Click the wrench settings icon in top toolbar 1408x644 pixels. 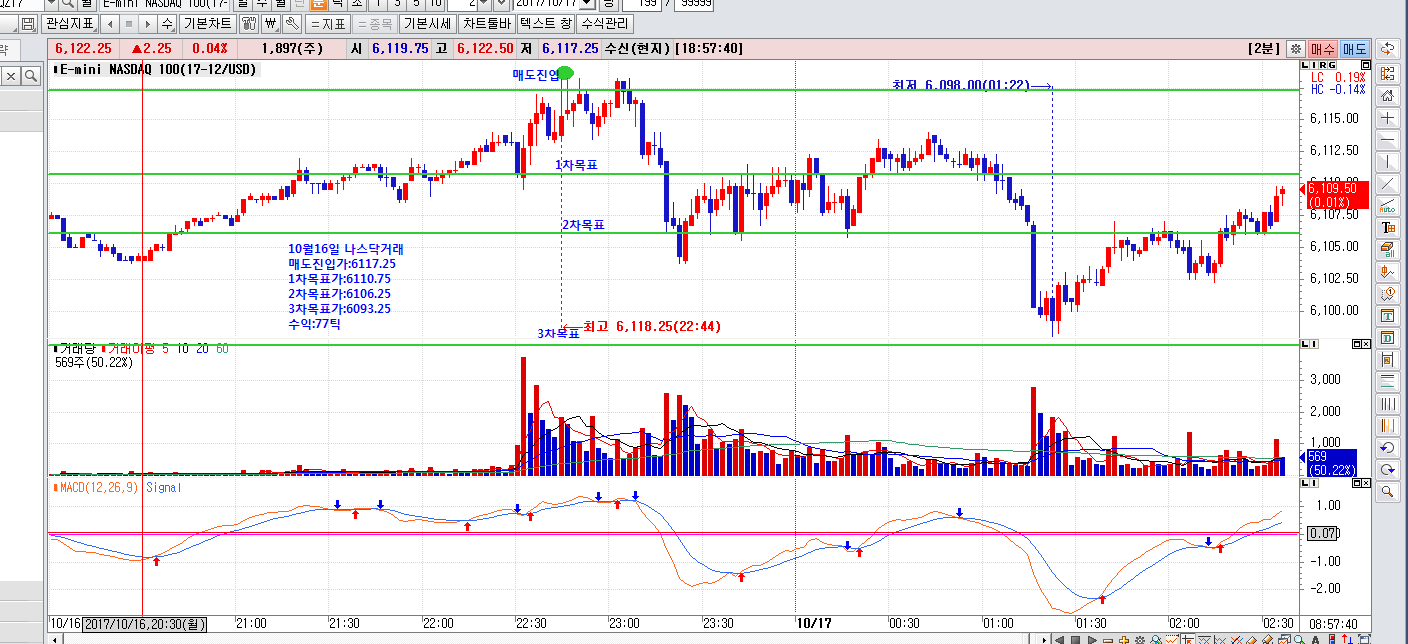(x=292, y=23)
